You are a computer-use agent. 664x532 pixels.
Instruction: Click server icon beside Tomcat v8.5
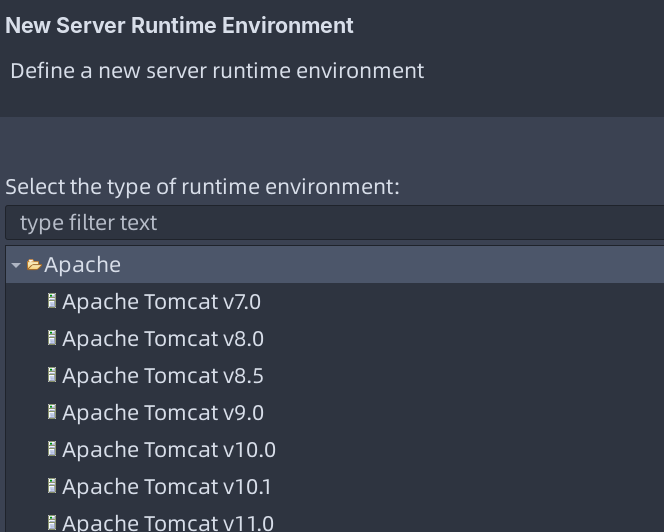(x=52, y=375)
